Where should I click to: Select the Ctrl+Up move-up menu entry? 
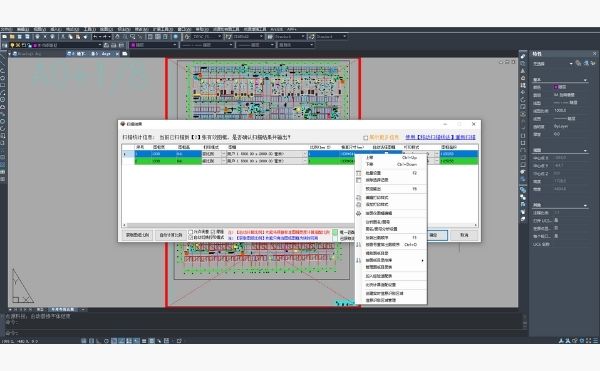click(x=391, y=158)
